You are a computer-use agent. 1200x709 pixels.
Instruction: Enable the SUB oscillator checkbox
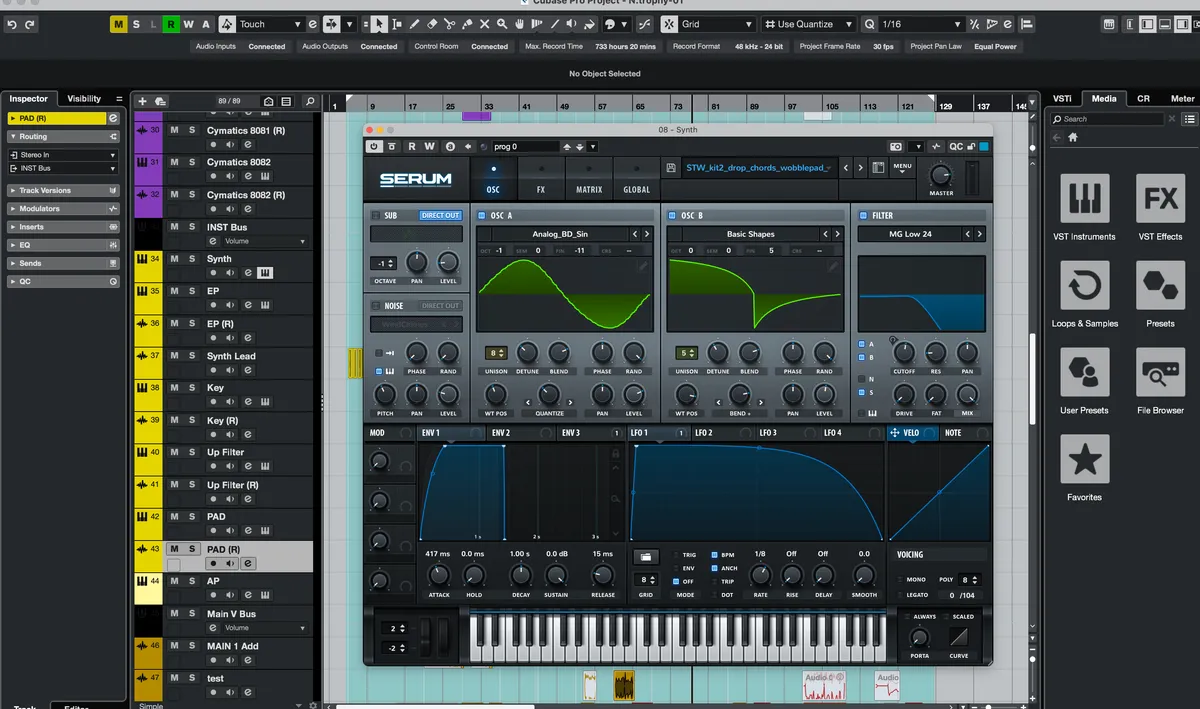coord(375,215)
